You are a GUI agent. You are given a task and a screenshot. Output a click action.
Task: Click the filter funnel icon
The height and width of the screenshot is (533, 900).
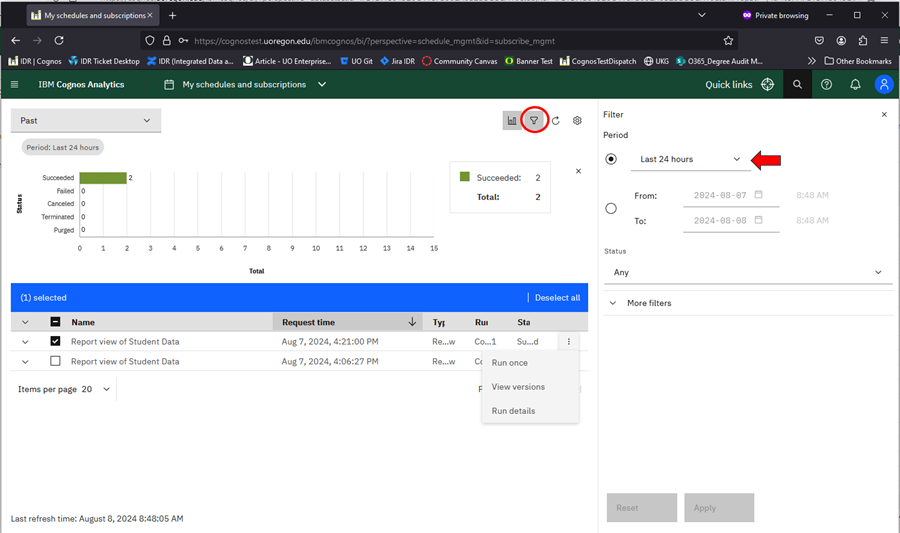534,120
